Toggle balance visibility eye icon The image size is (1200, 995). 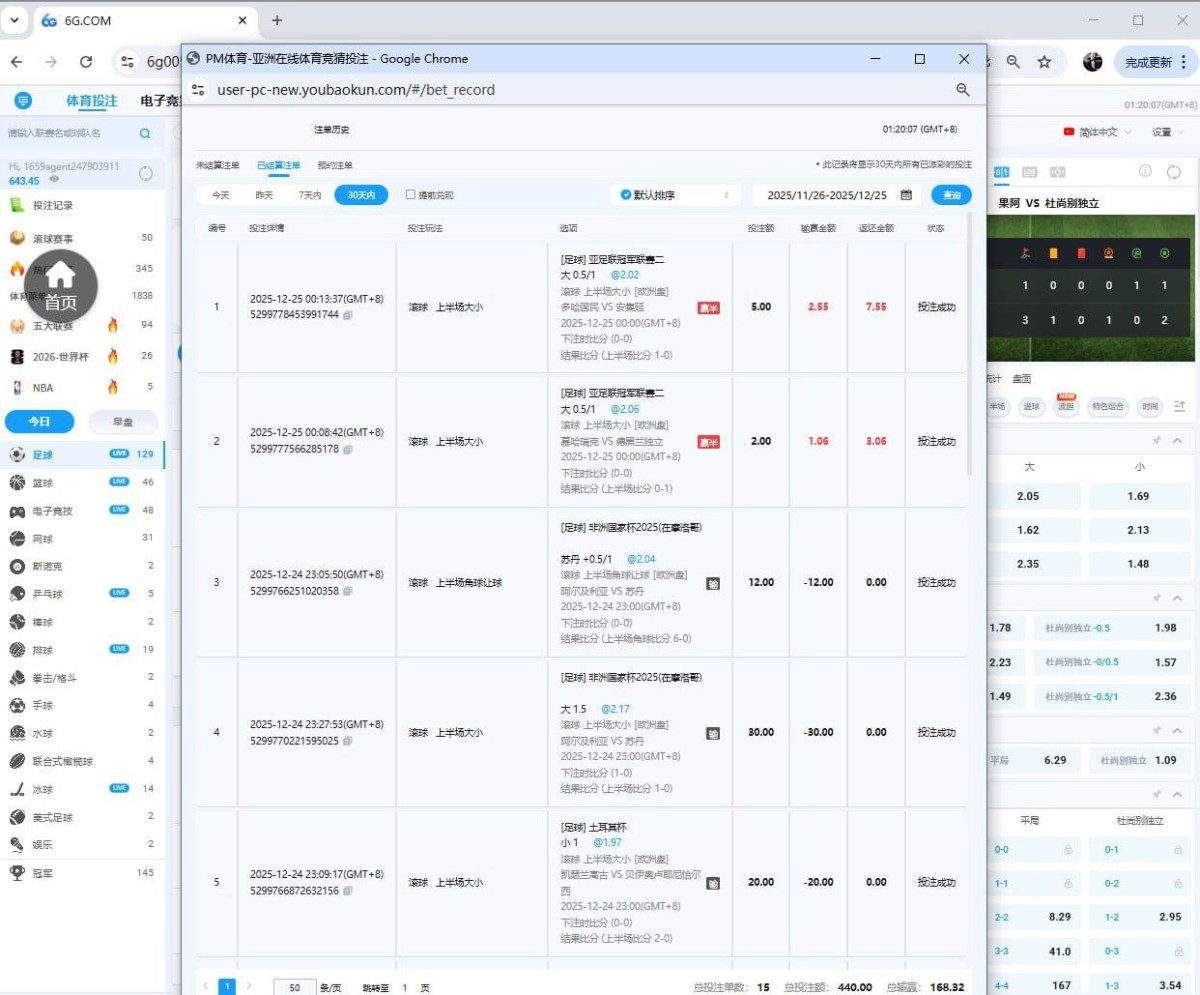[54, 180]
